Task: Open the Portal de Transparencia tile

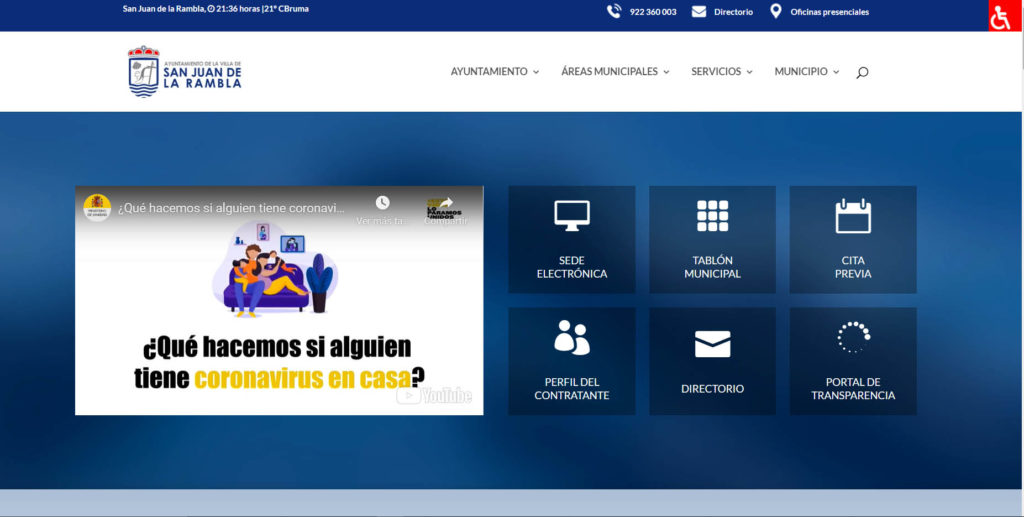Action: tap(853, 361)
